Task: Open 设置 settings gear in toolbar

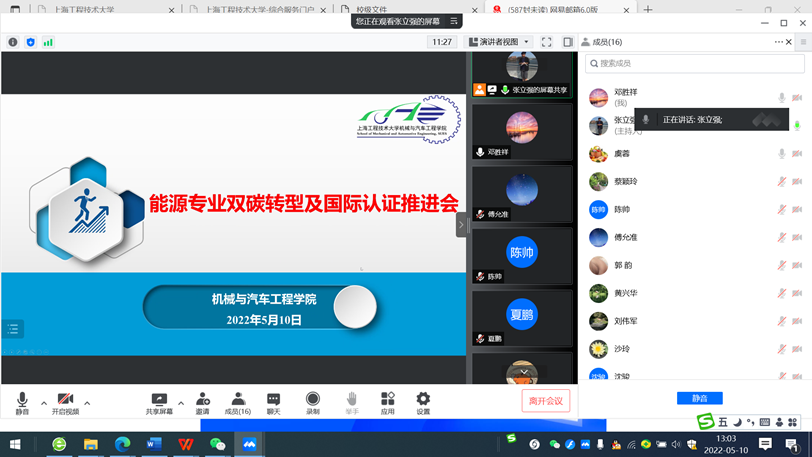Action: click(423, 402)
